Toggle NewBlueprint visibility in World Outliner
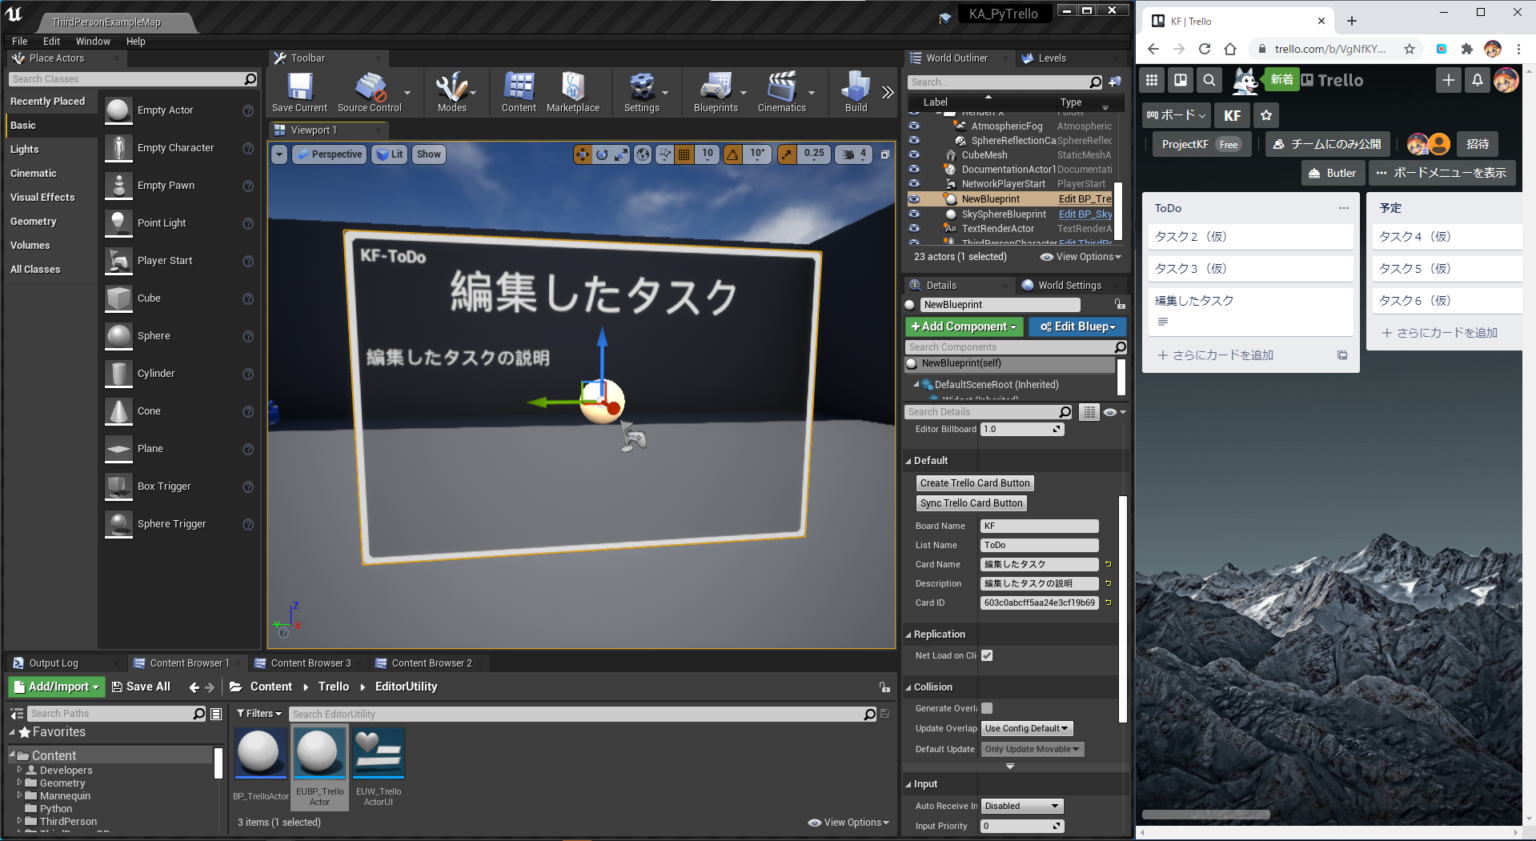Screen dimensions: 1536x841 913,198
